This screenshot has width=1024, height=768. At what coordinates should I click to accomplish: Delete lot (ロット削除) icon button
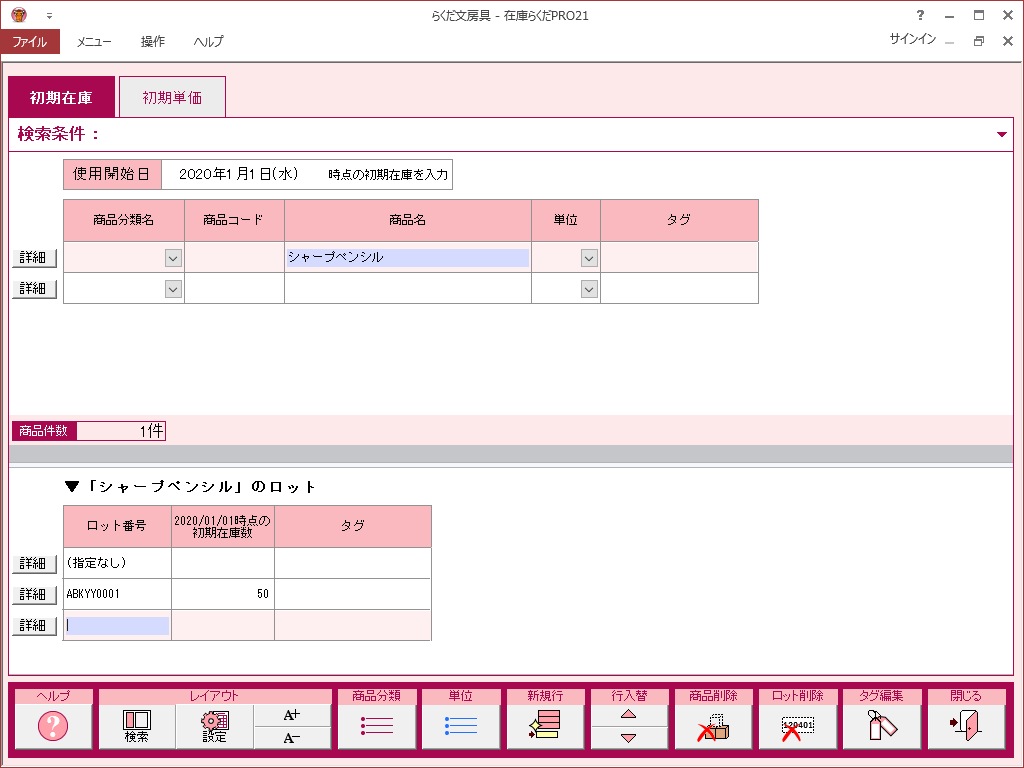click(x=797, y=727)
